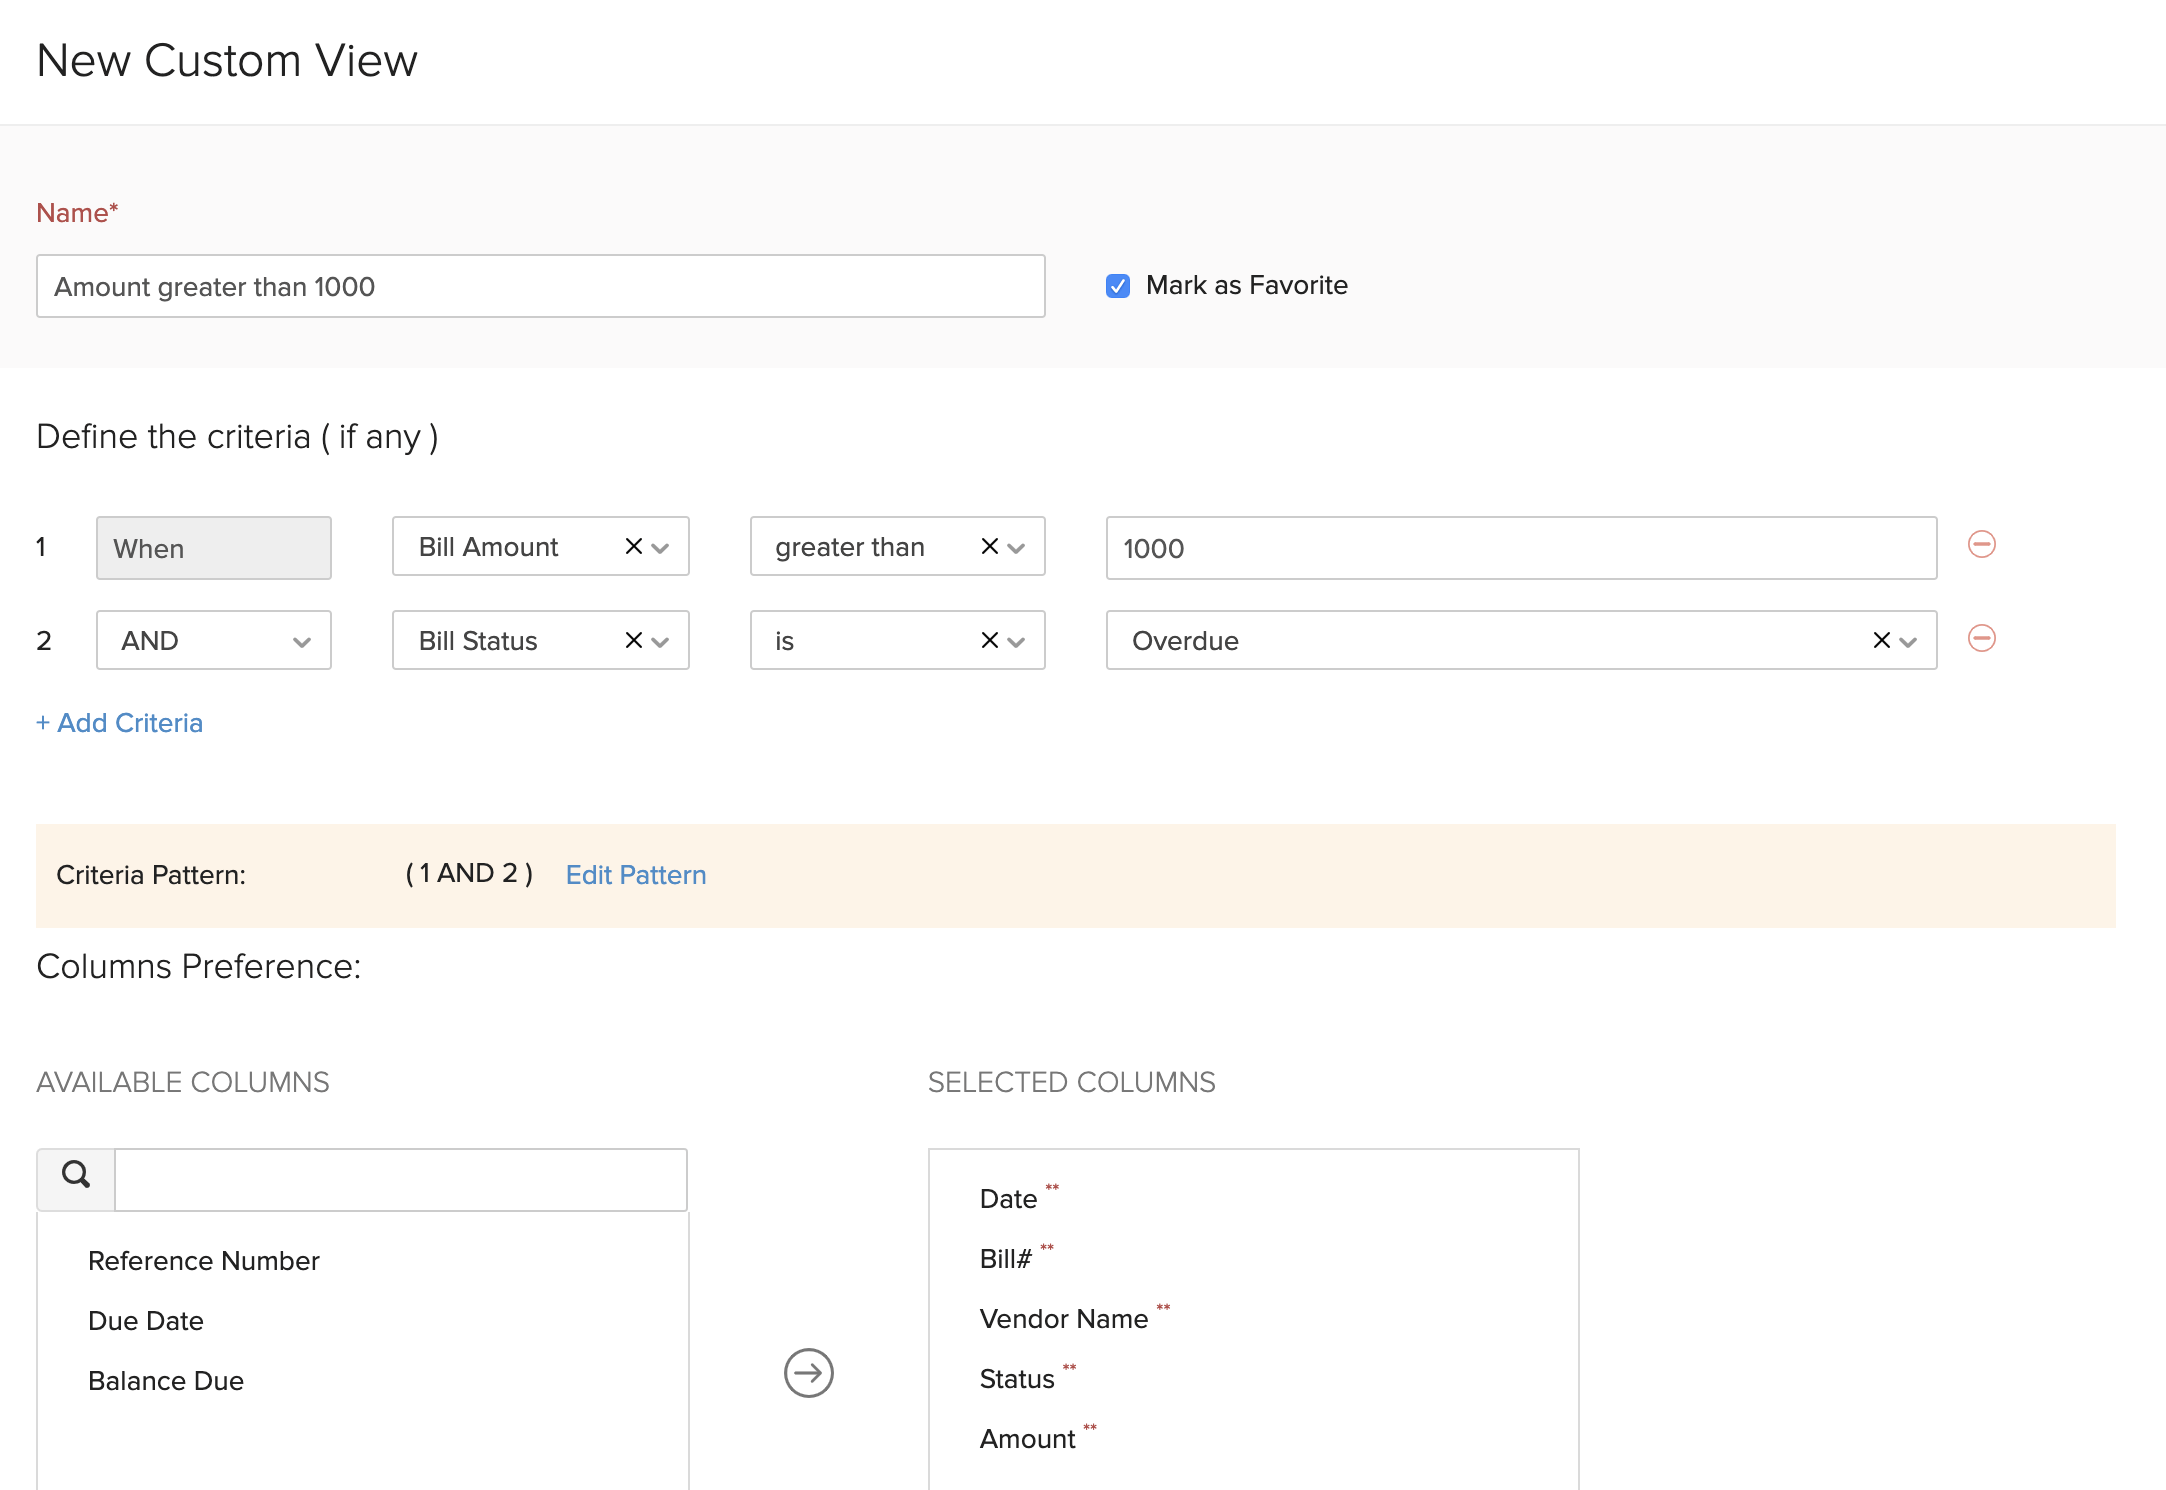Open the AND logic dropdown
Screen dimensions: 2166x1490
tap(302, 640)
